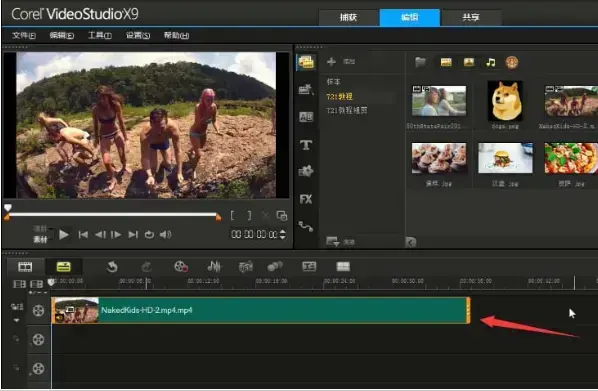Screen dimensions: 598x391
Task: Open the 文件 (File) menu
Action: tap(24, 35)
